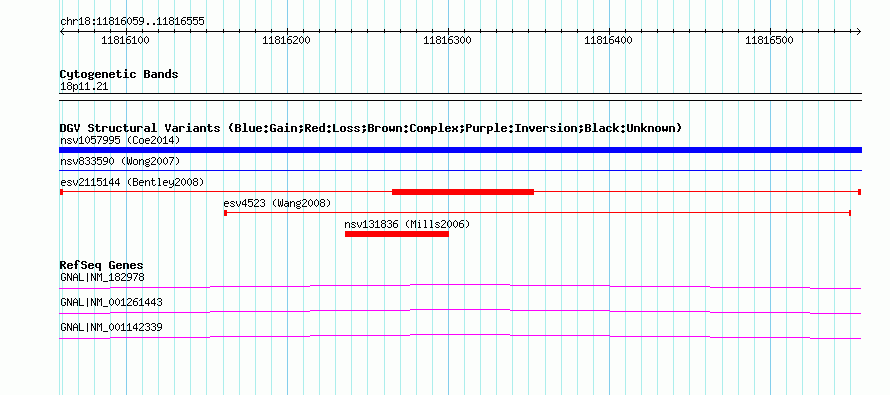Click the left arrow of the ruler
Image resolution: width=890 pixels, height=395 pixels.
click(62, 32)
